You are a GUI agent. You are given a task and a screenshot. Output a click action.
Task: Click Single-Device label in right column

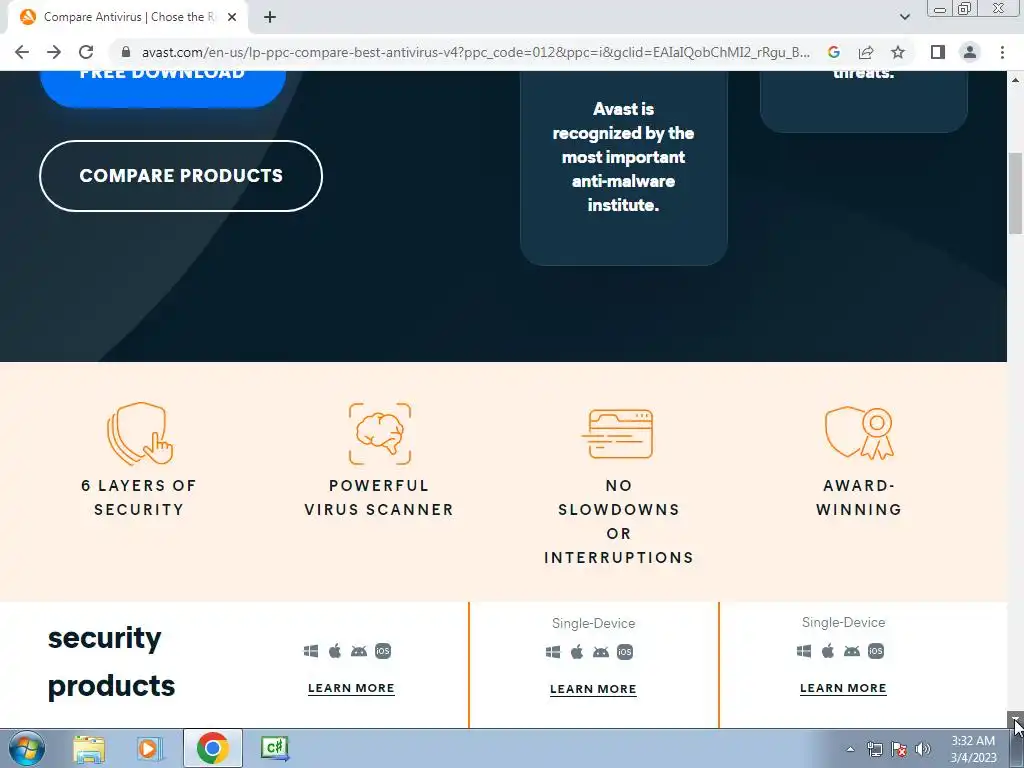844,623
